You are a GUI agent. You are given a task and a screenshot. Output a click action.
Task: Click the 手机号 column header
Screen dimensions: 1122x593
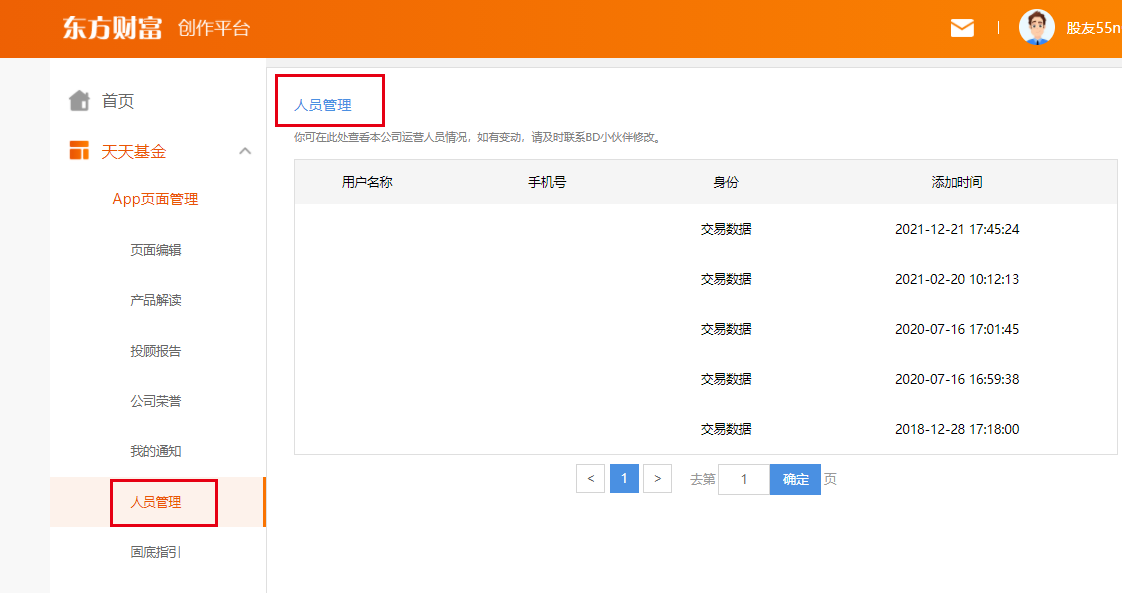point(547,182)
